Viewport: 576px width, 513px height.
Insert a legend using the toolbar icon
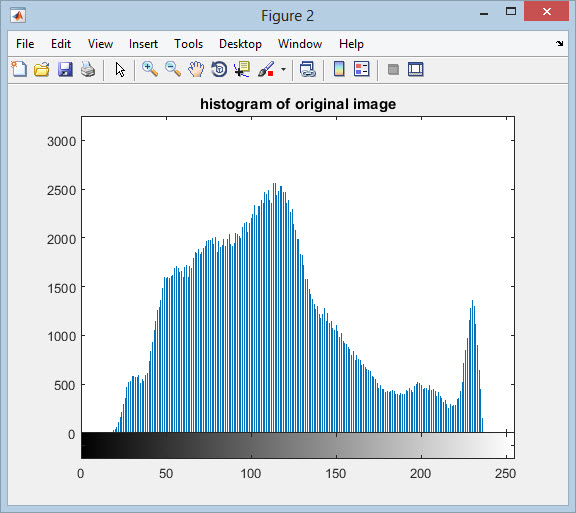pyautogui.click(x=362, y=69)
